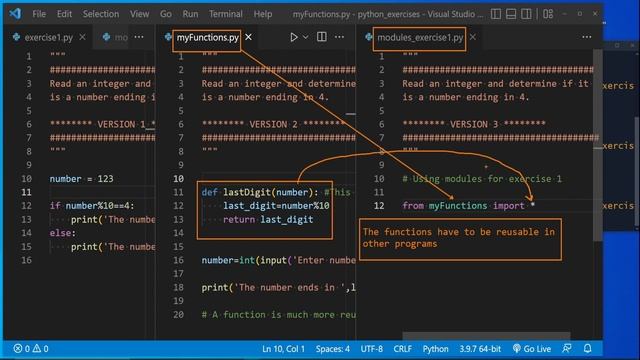Close the exercise1.py tab

[82, 37]
